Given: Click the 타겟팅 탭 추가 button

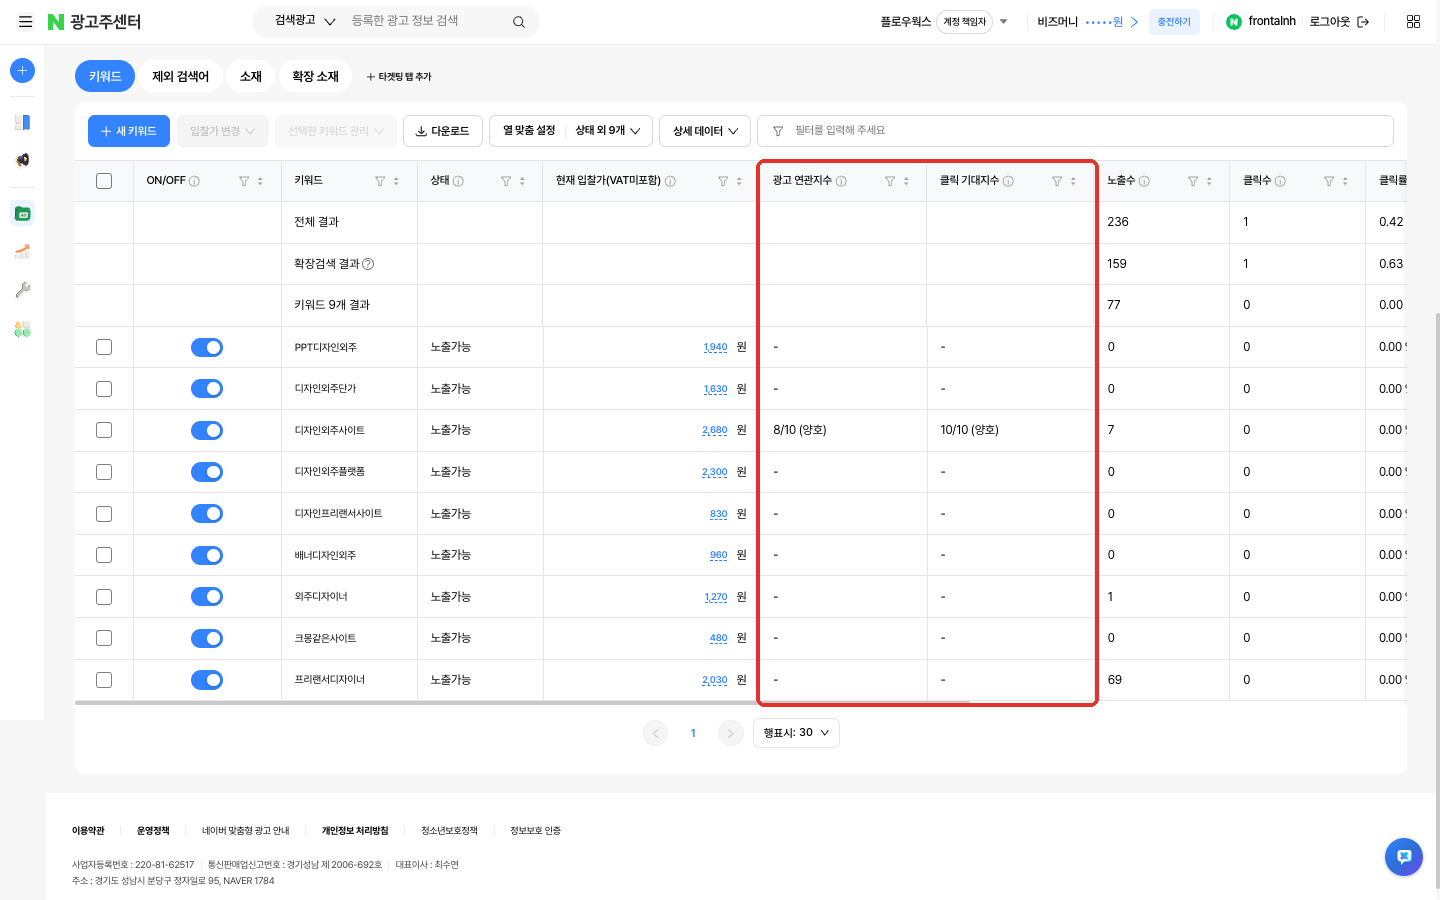Looking at the screenshot, I should click(x=399, y=77).
